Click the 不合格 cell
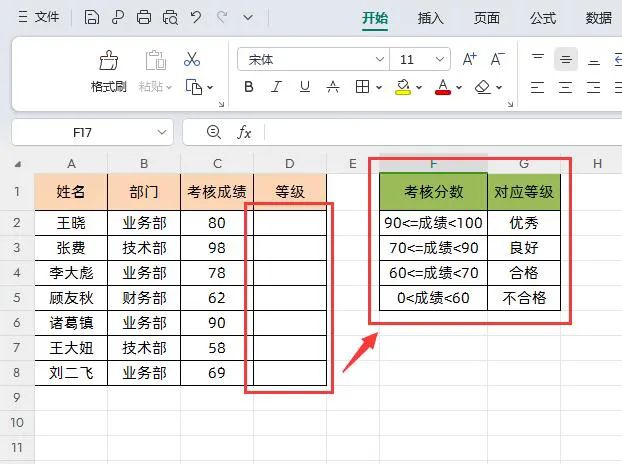622x464 pixels. (524, 298)
